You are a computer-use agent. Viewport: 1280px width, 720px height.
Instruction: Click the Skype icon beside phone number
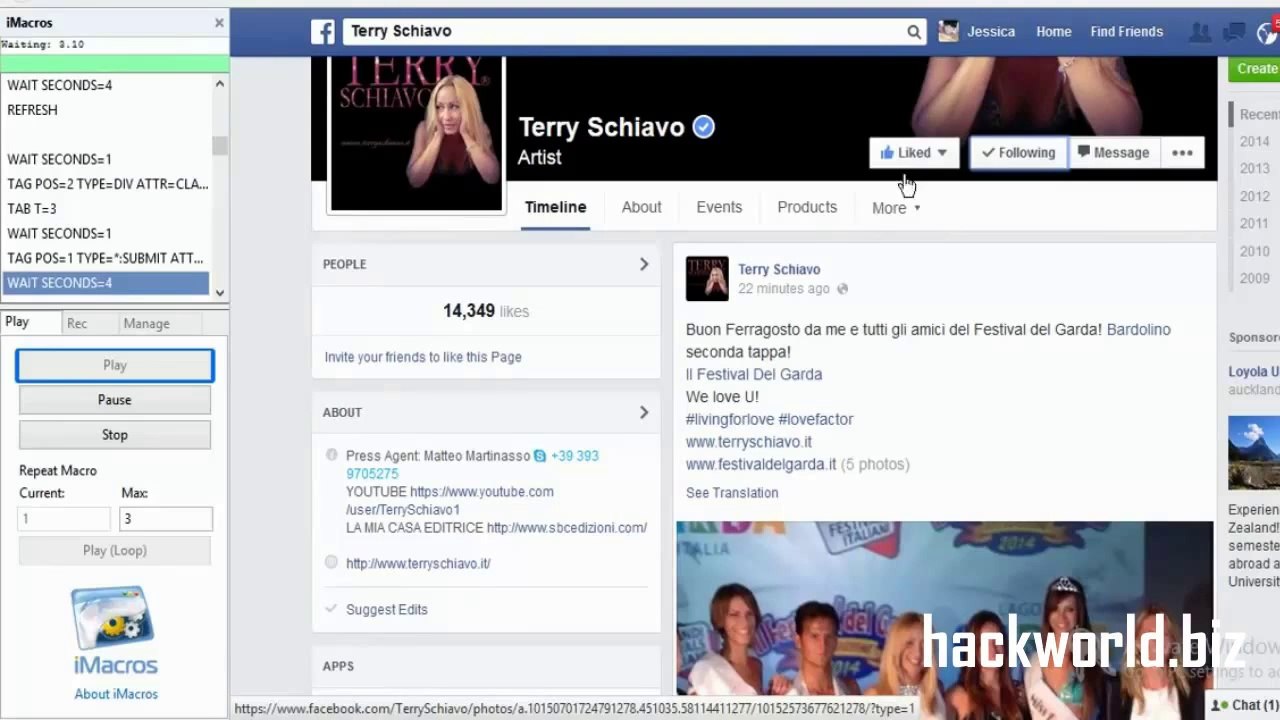point(540,456)
